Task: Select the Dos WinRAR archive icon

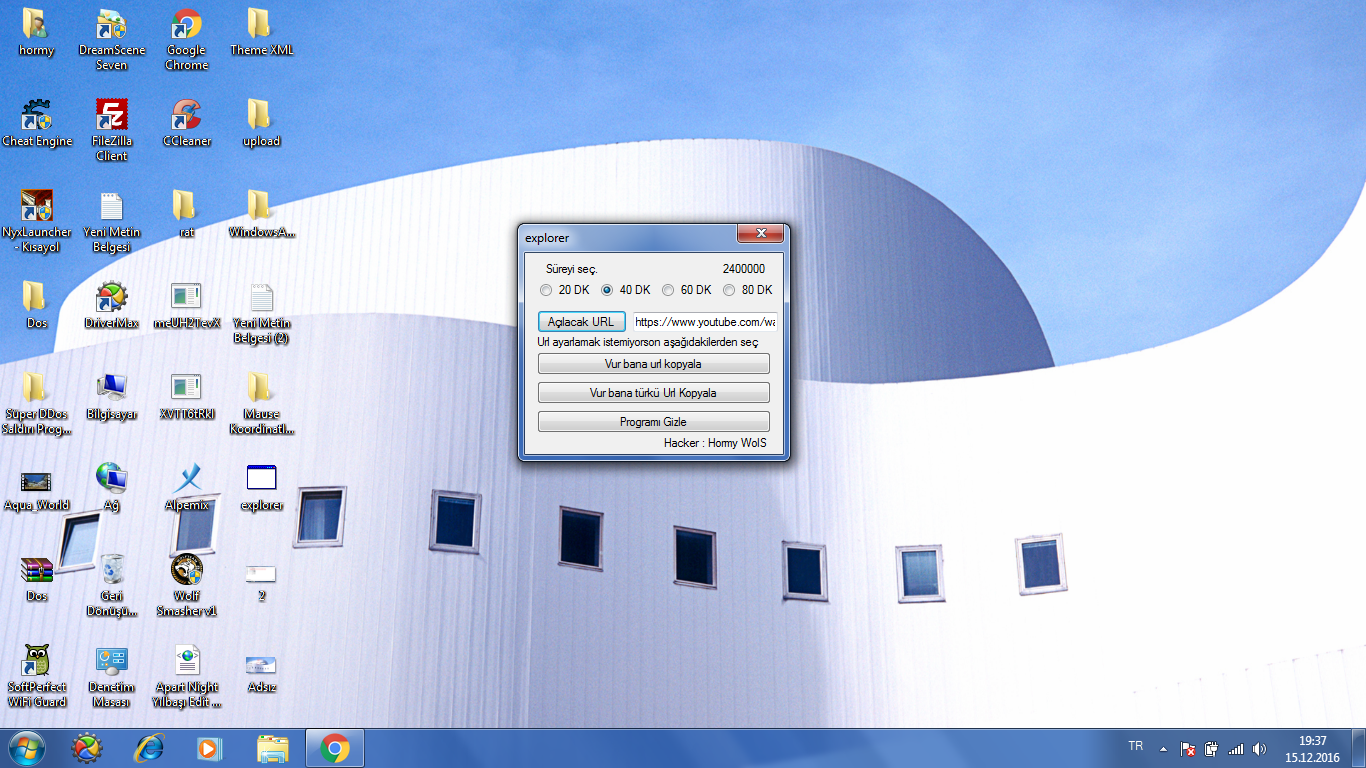Action: [x=37, y=579]
